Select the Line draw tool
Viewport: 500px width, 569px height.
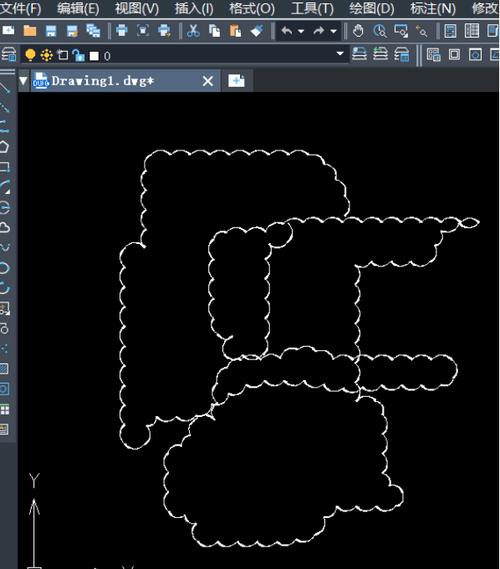(x=4, y=87)
